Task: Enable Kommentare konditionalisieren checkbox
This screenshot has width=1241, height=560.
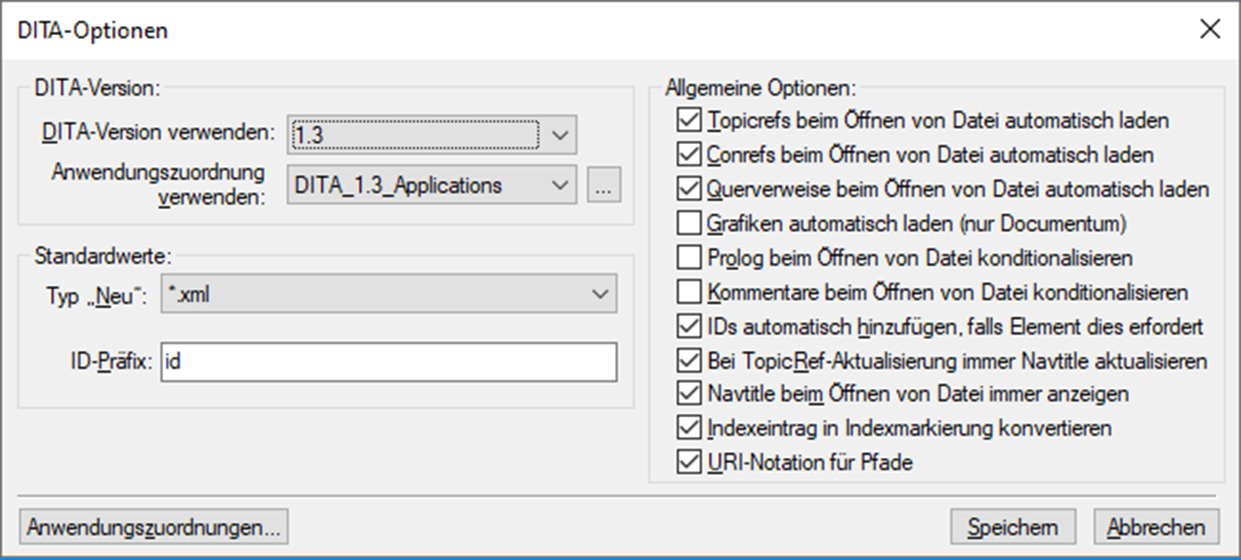Action: (689, 292)
